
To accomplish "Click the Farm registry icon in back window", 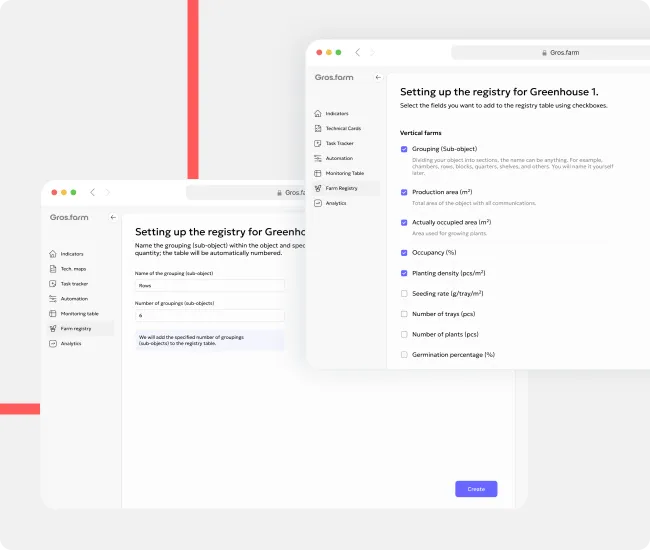I will pos(52,328).
